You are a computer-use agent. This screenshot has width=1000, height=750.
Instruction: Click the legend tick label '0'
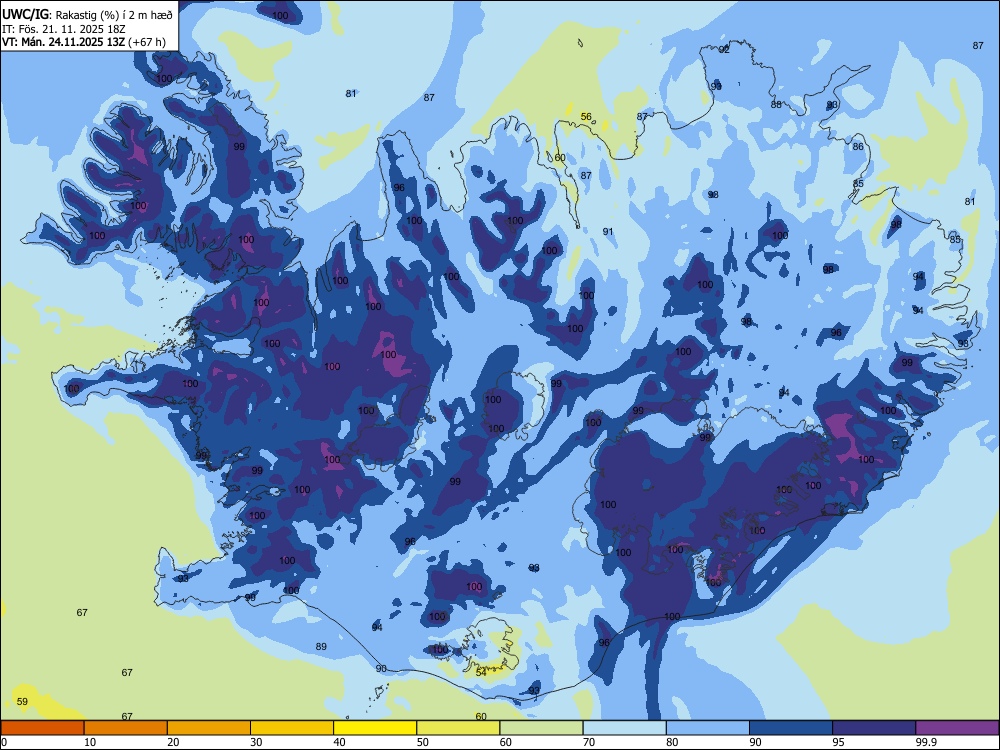4,742
